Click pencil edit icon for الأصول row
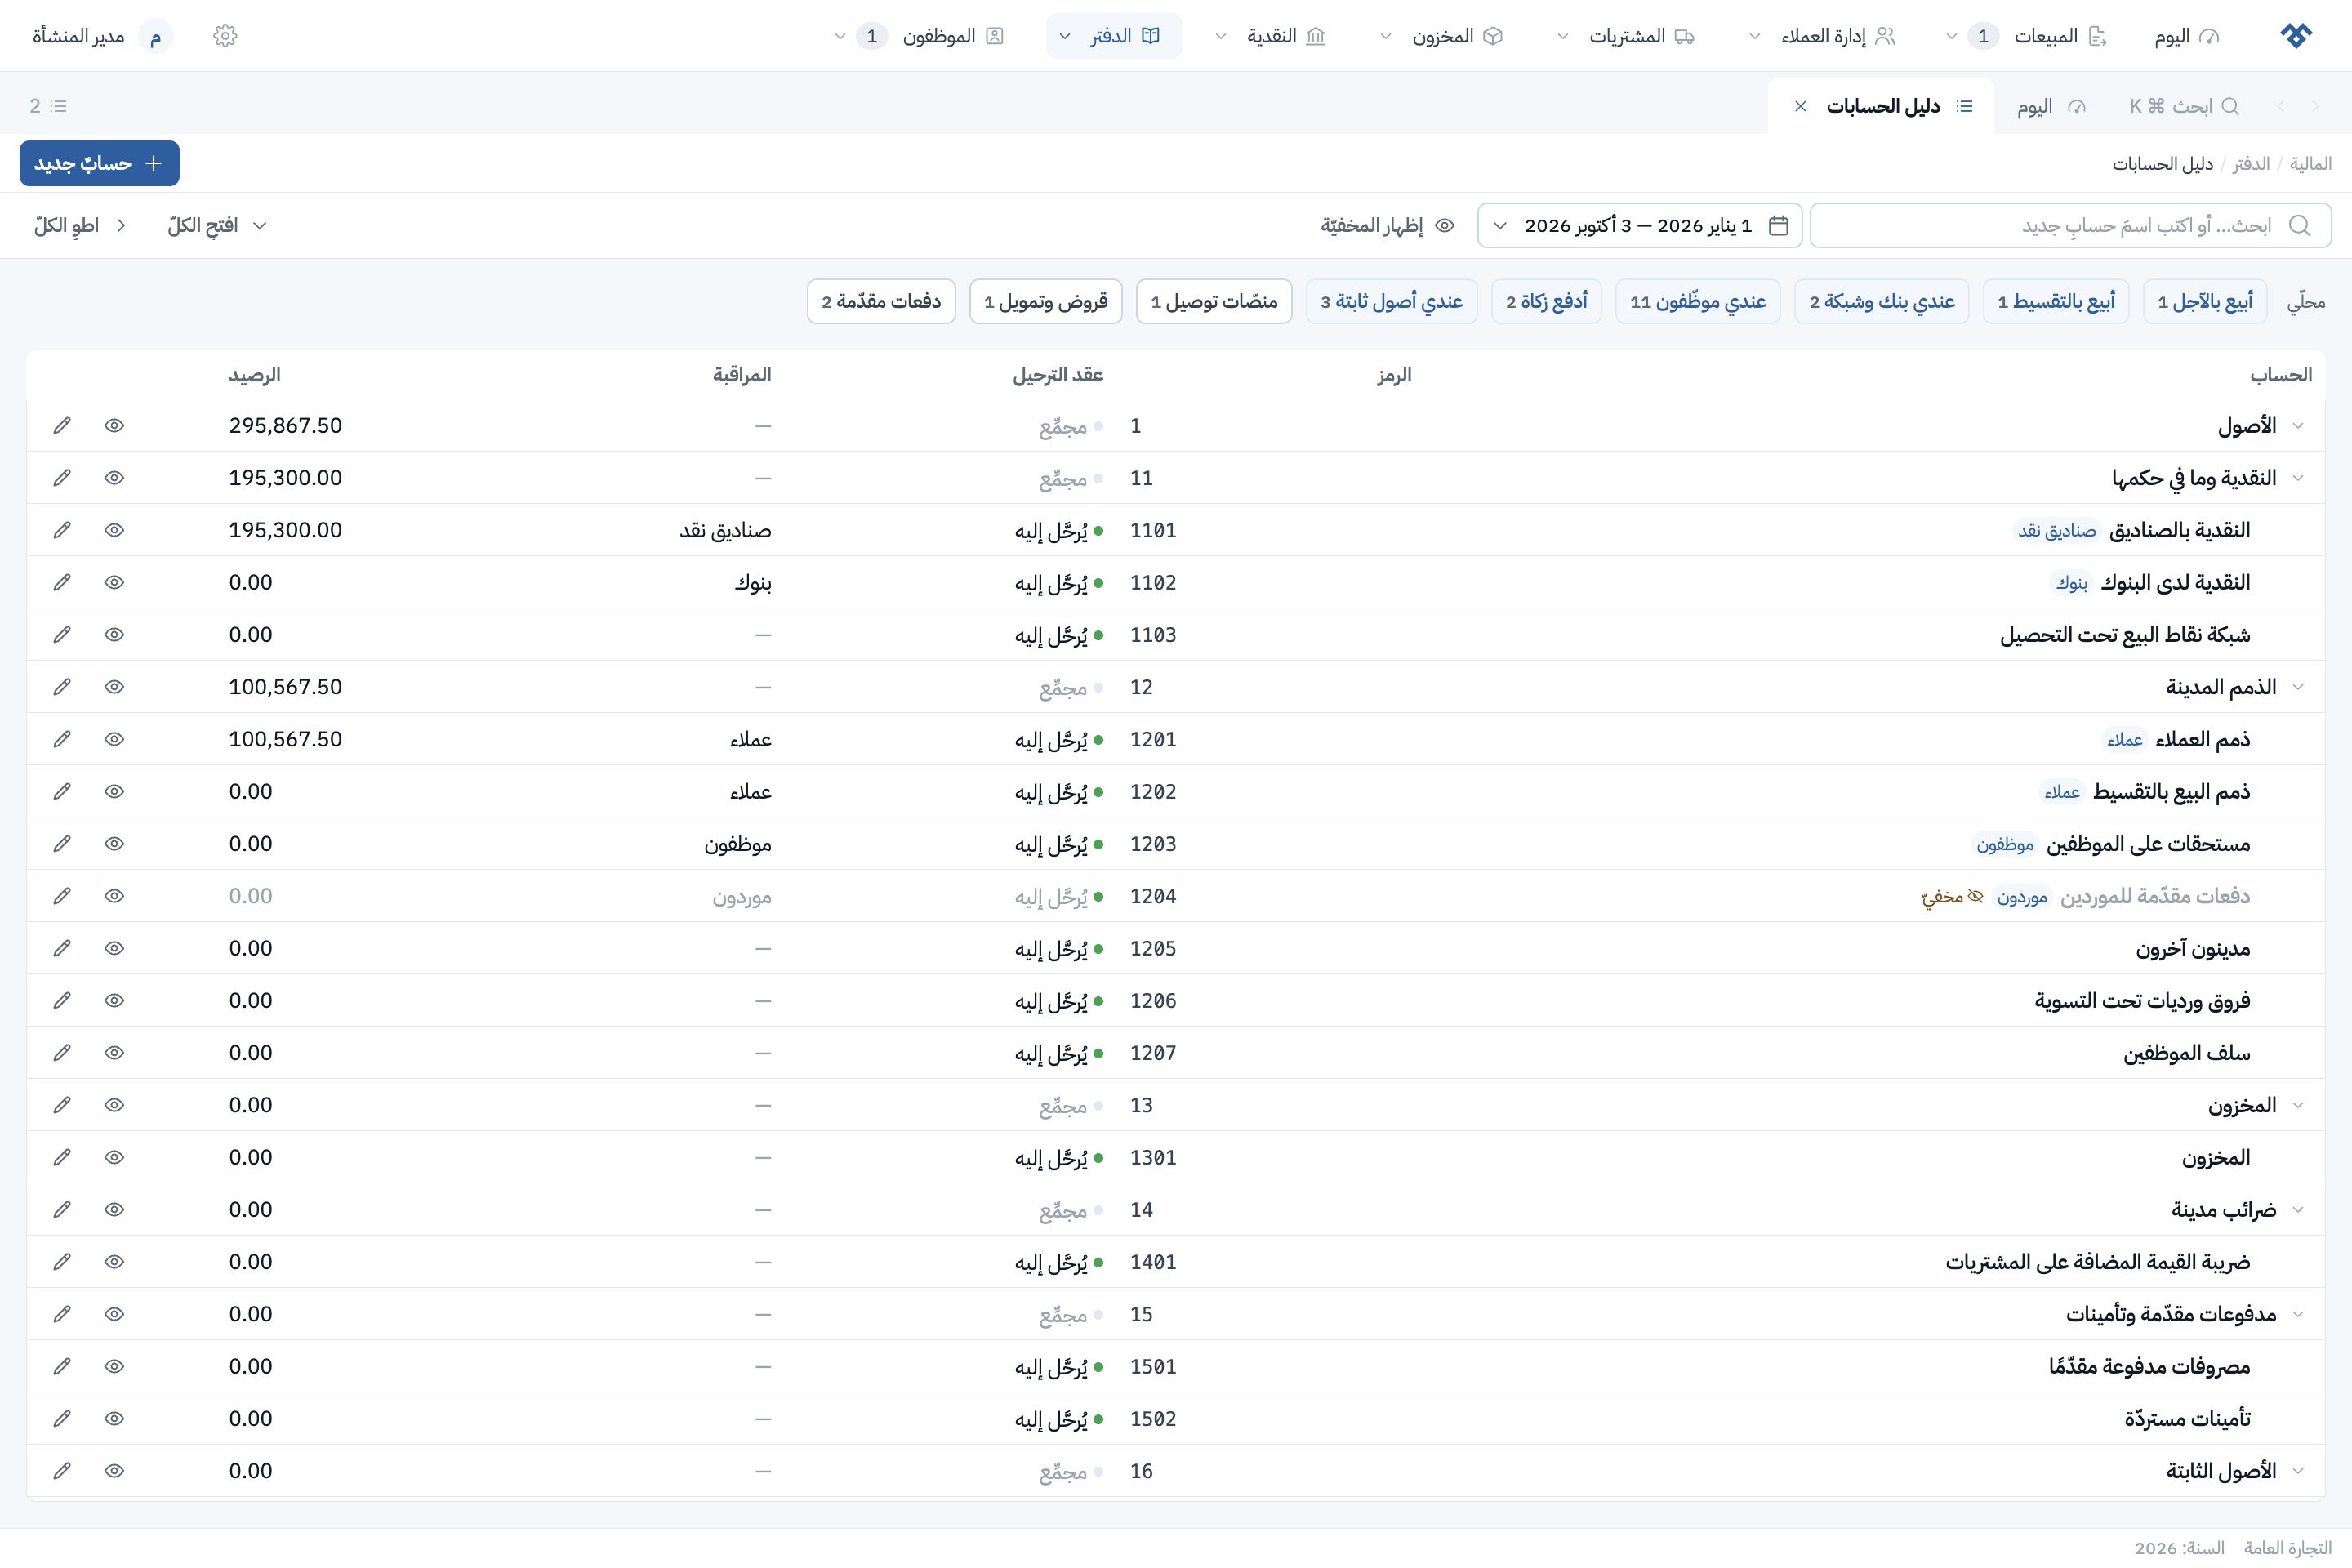 [x=62, y=426]
